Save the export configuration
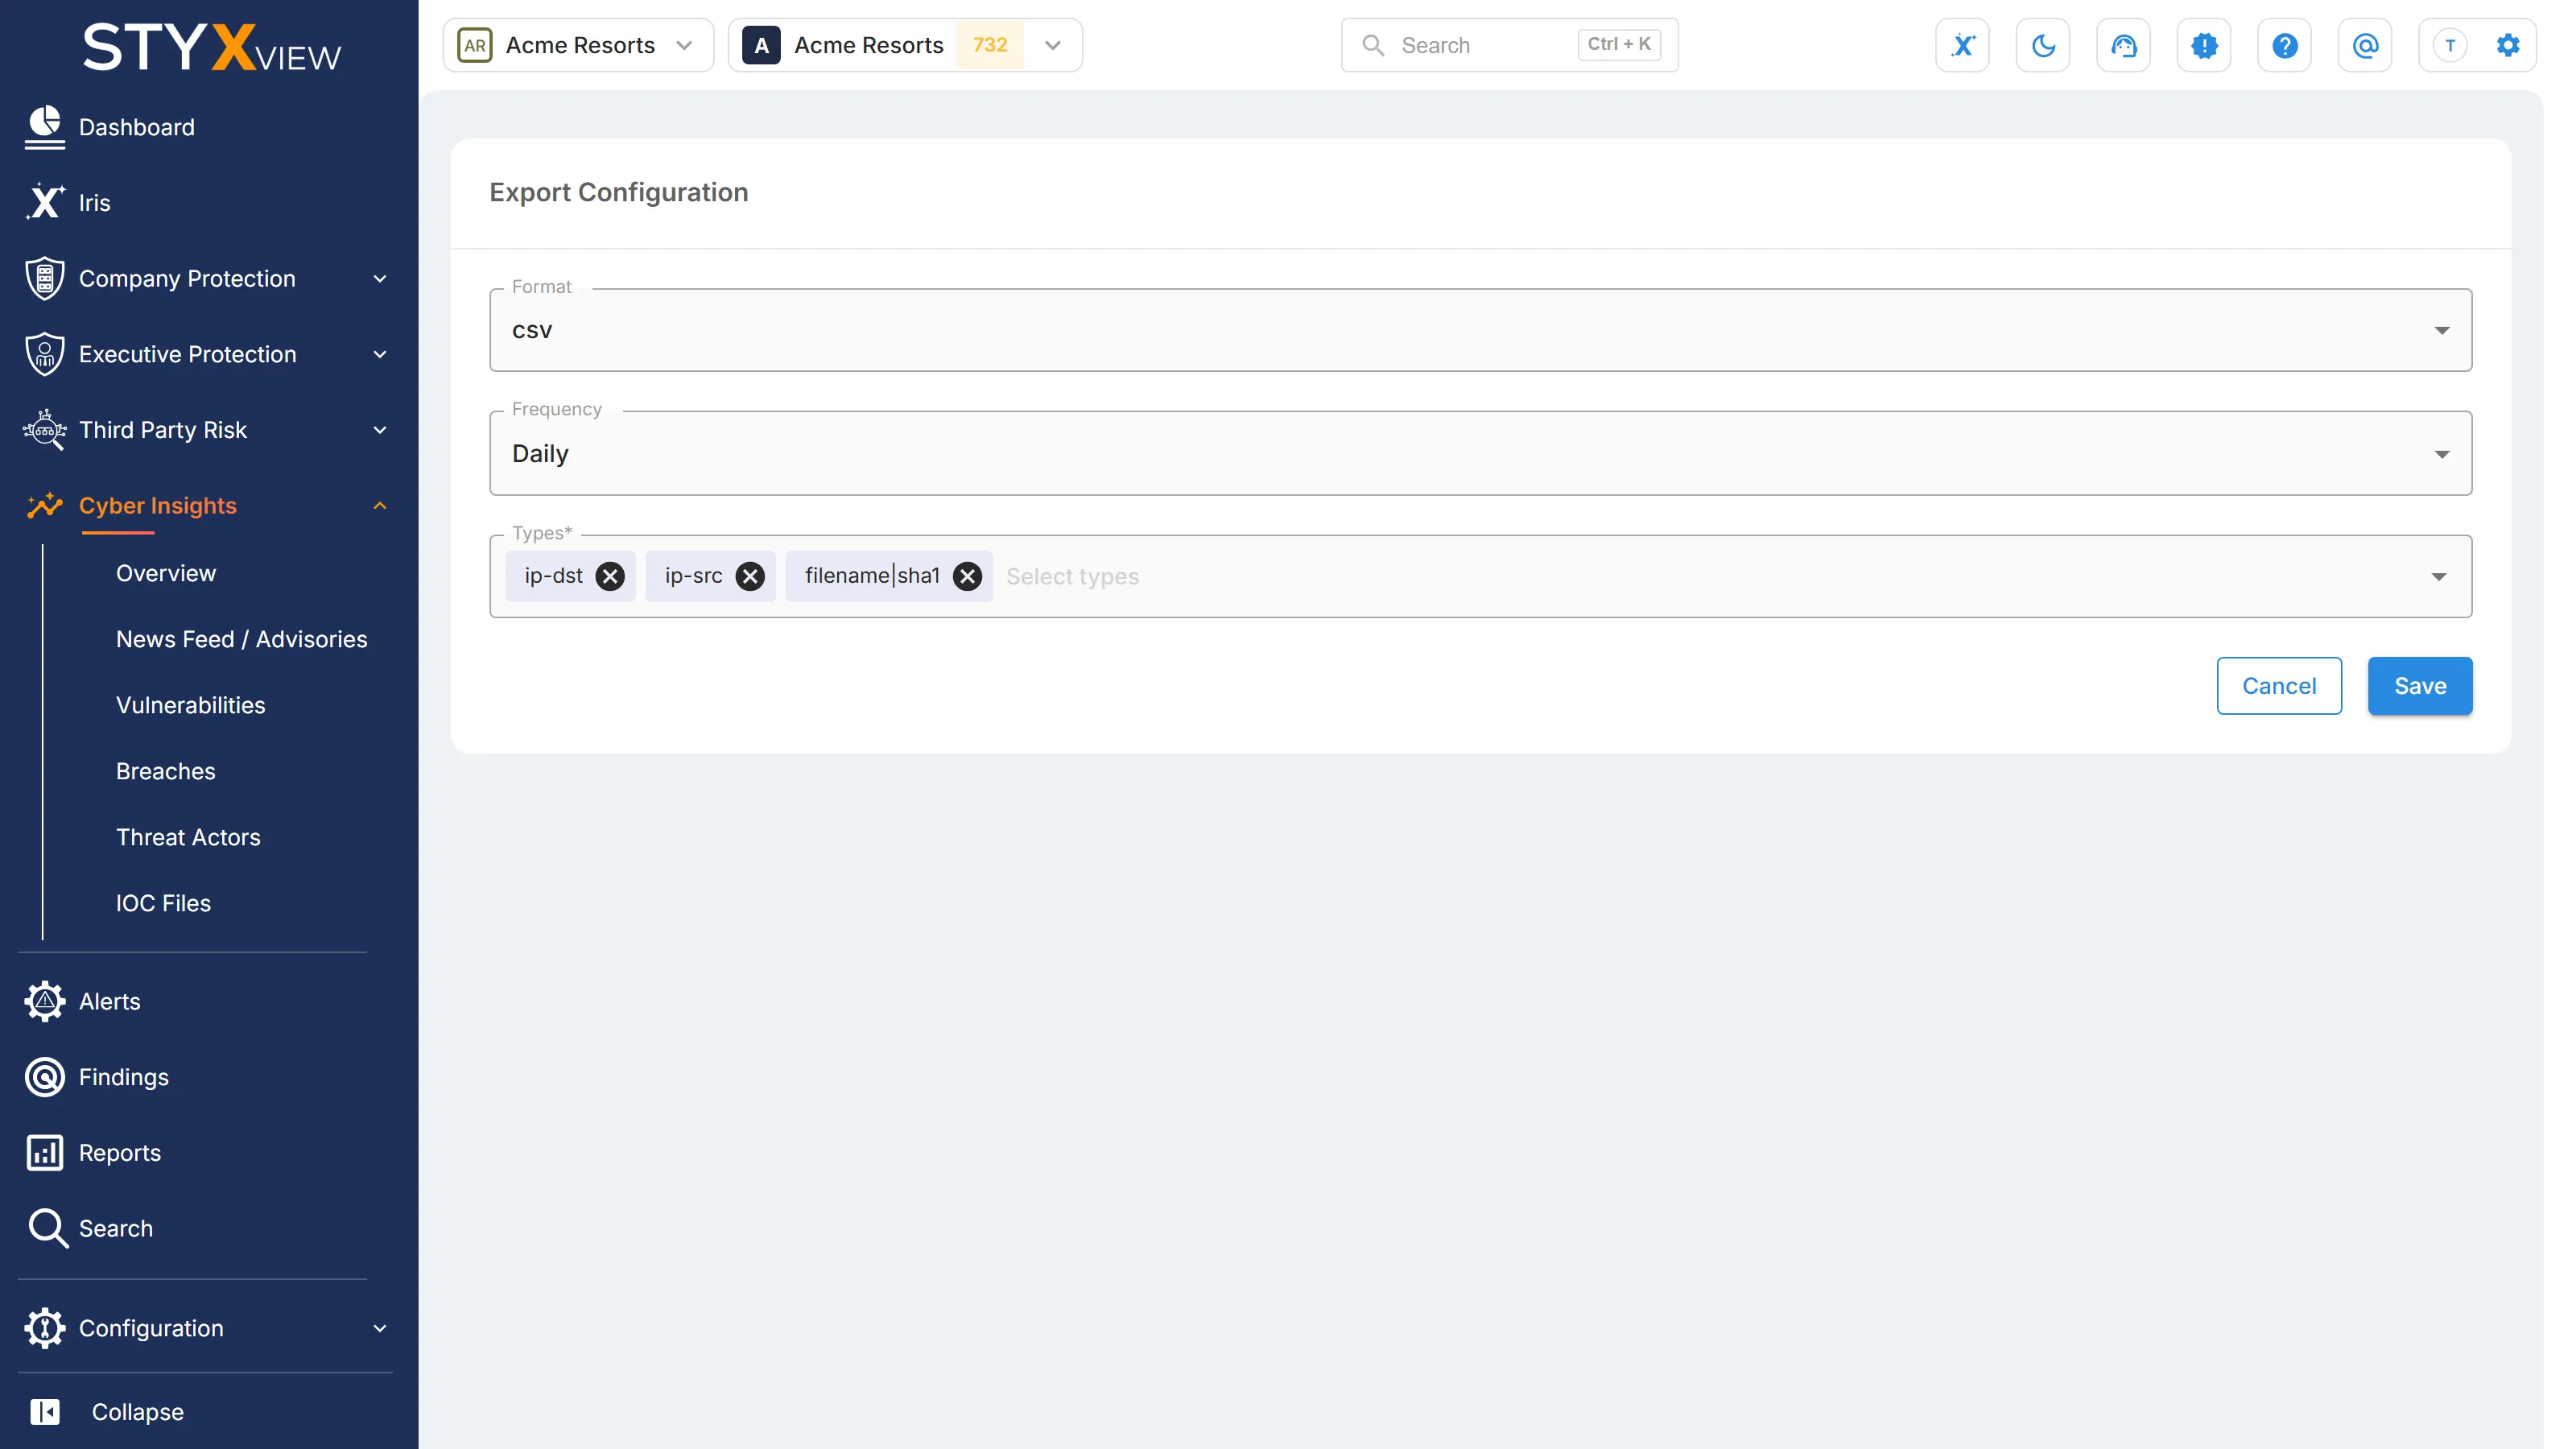Viewport: 2576px width, 1449px height. [x=2420, y=686]
